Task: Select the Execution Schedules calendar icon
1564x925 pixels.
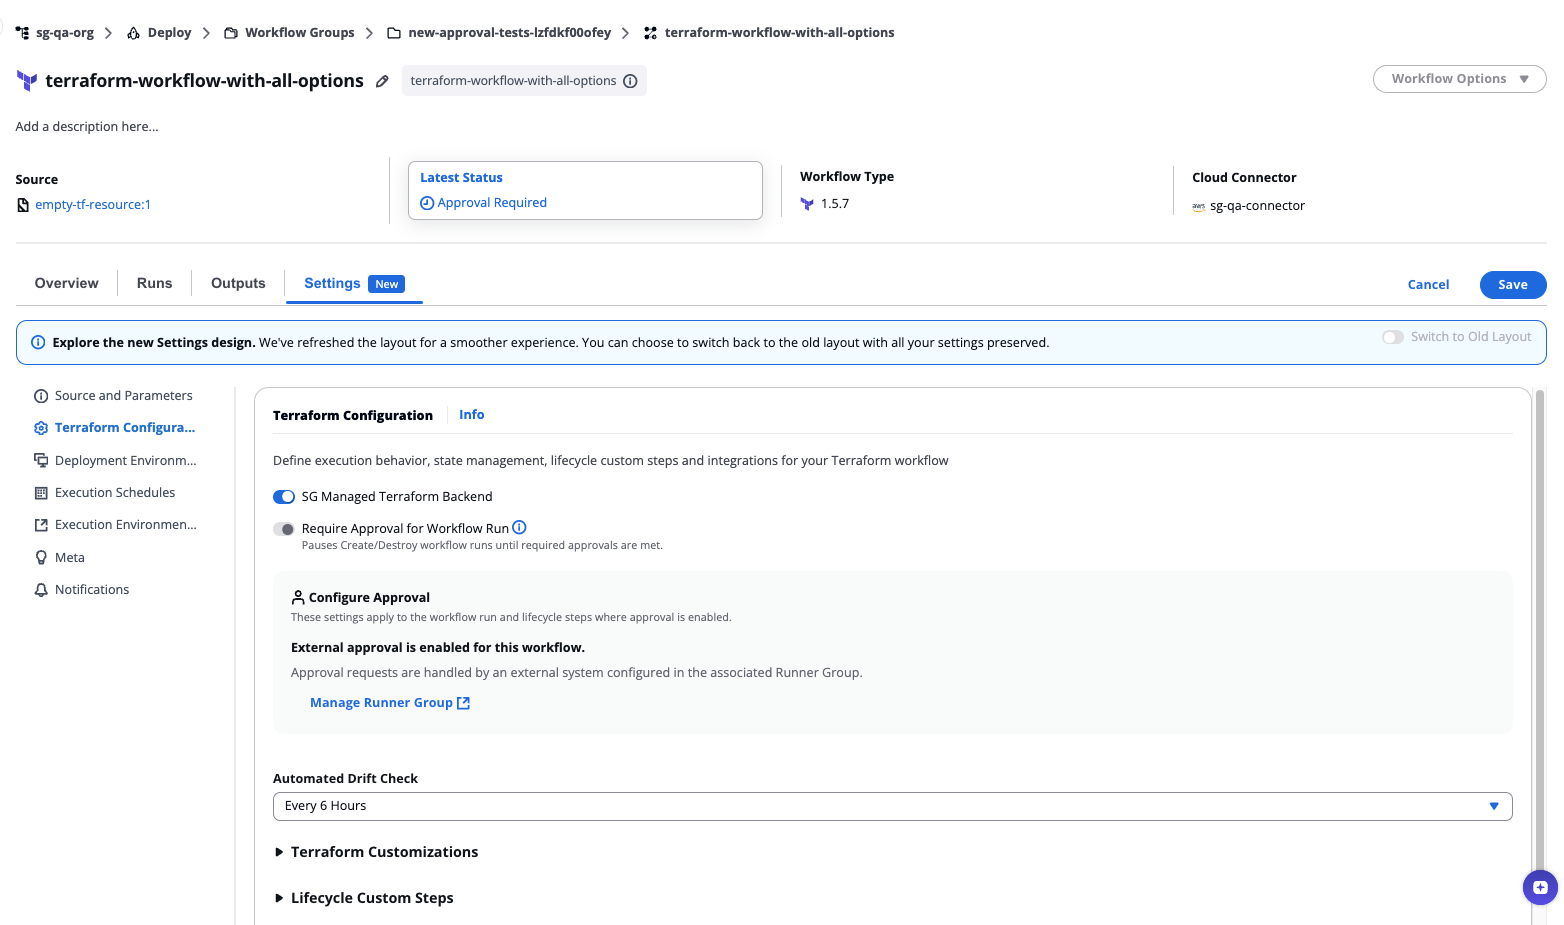Action: coord(41,492)
